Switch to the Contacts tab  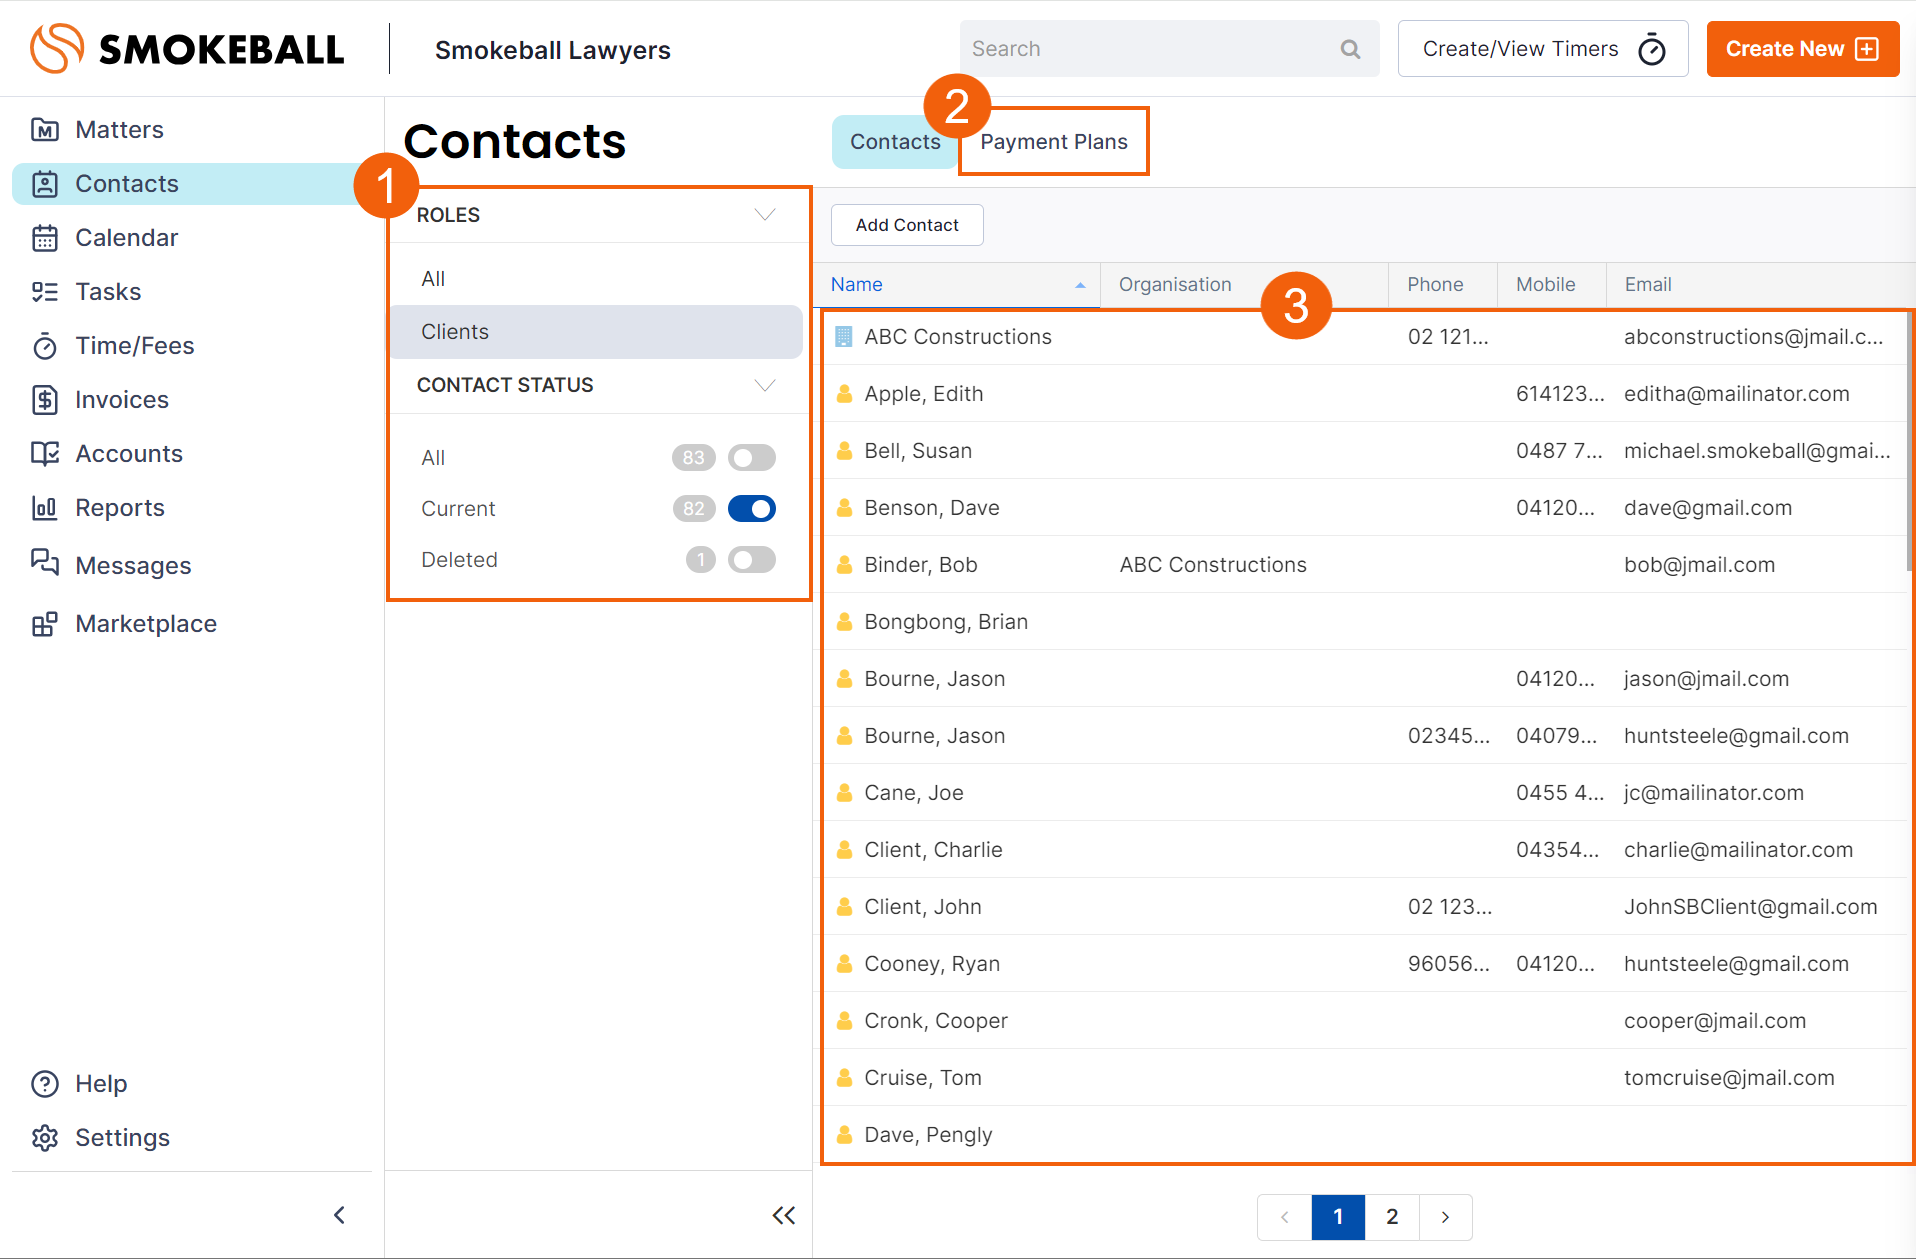895,142
